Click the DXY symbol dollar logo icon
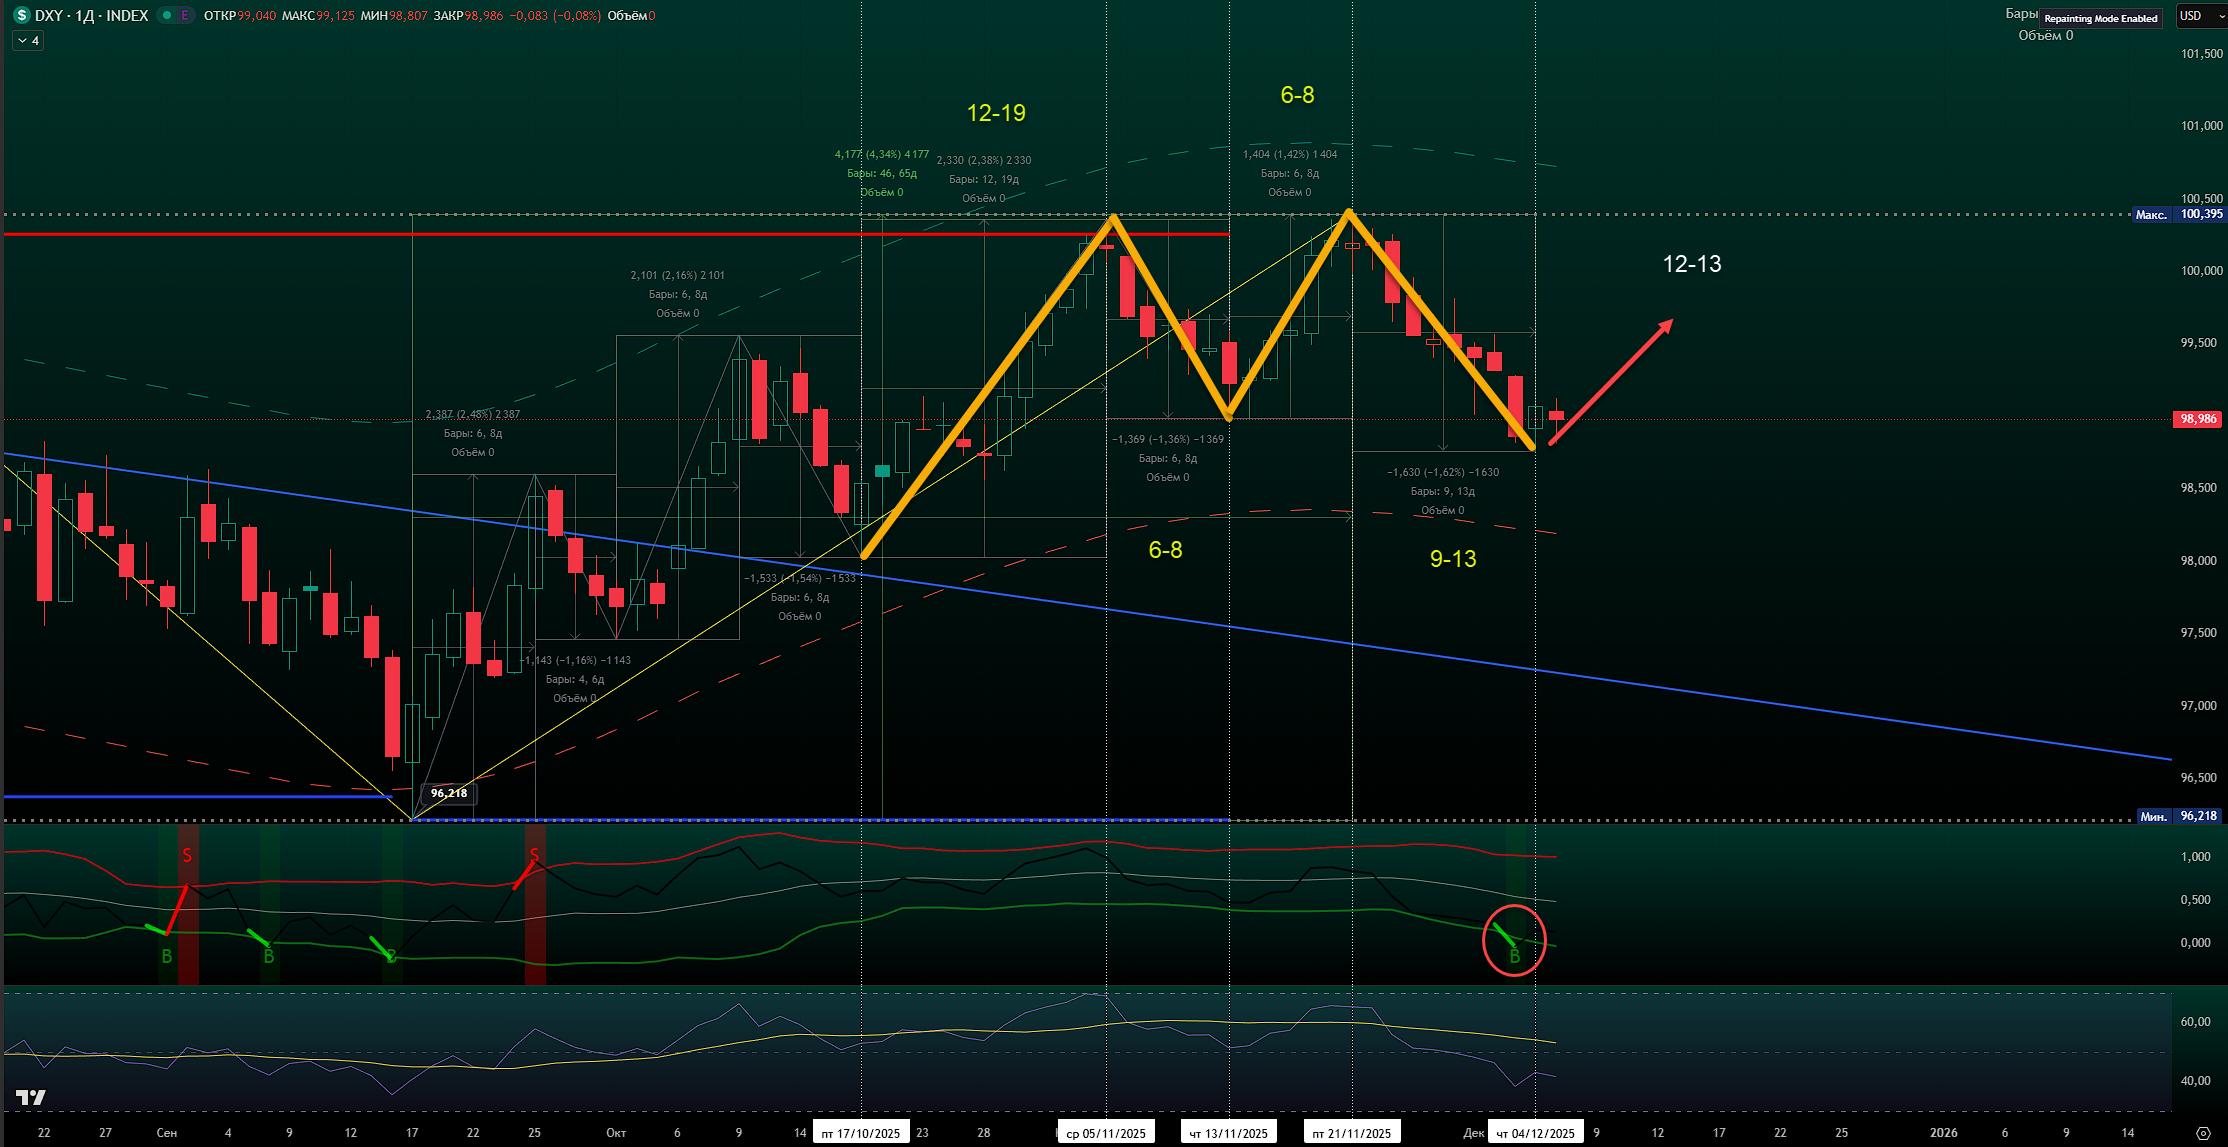2228x1147 pixels. (x=21, y=15)
